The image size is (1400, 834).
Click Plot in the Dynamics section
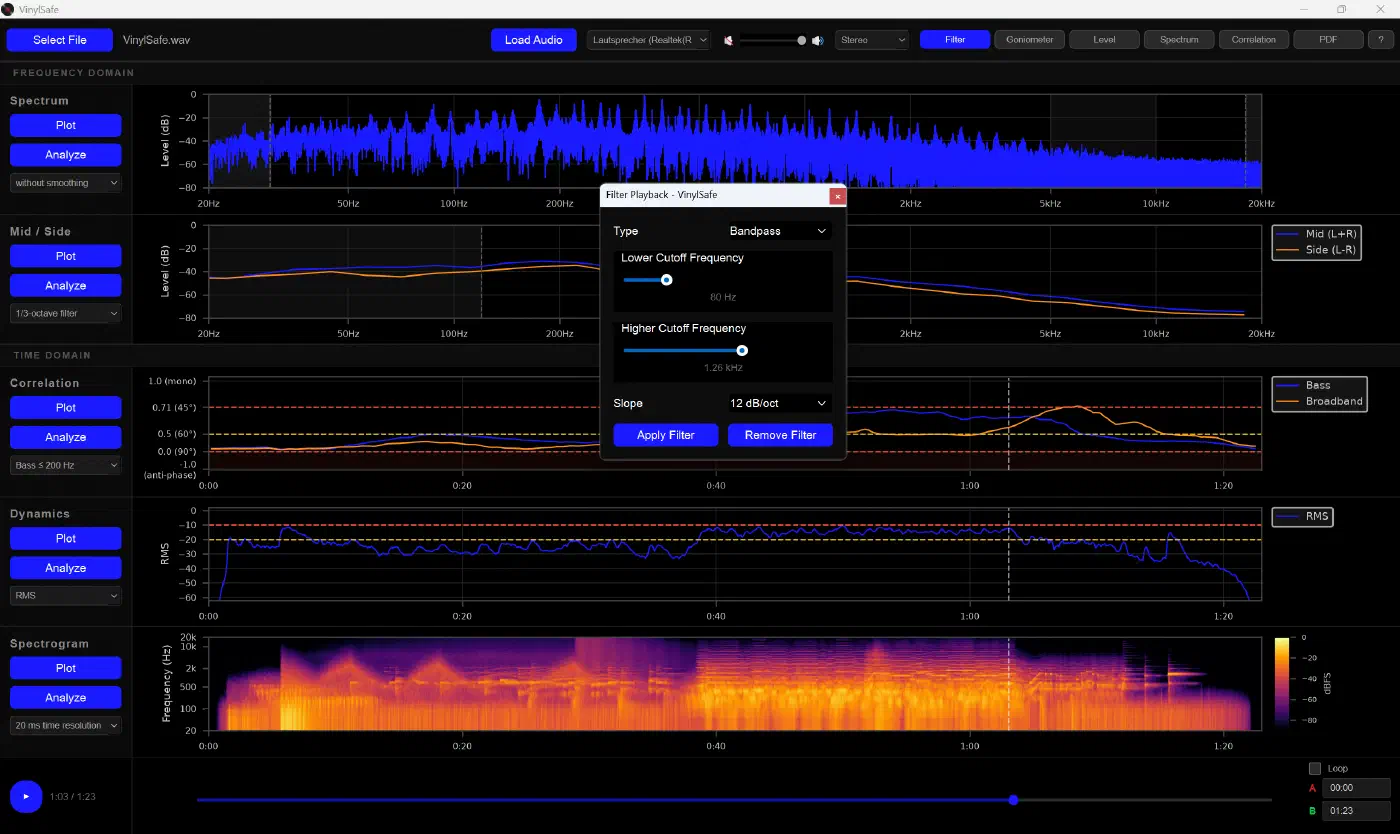point(66,538)
